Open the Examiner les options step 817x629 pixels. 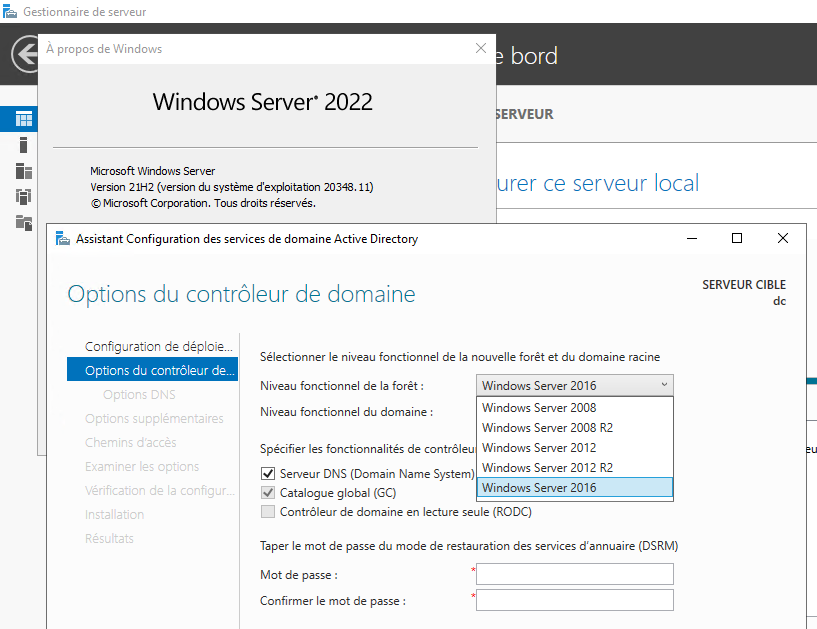tap(142, 466)
